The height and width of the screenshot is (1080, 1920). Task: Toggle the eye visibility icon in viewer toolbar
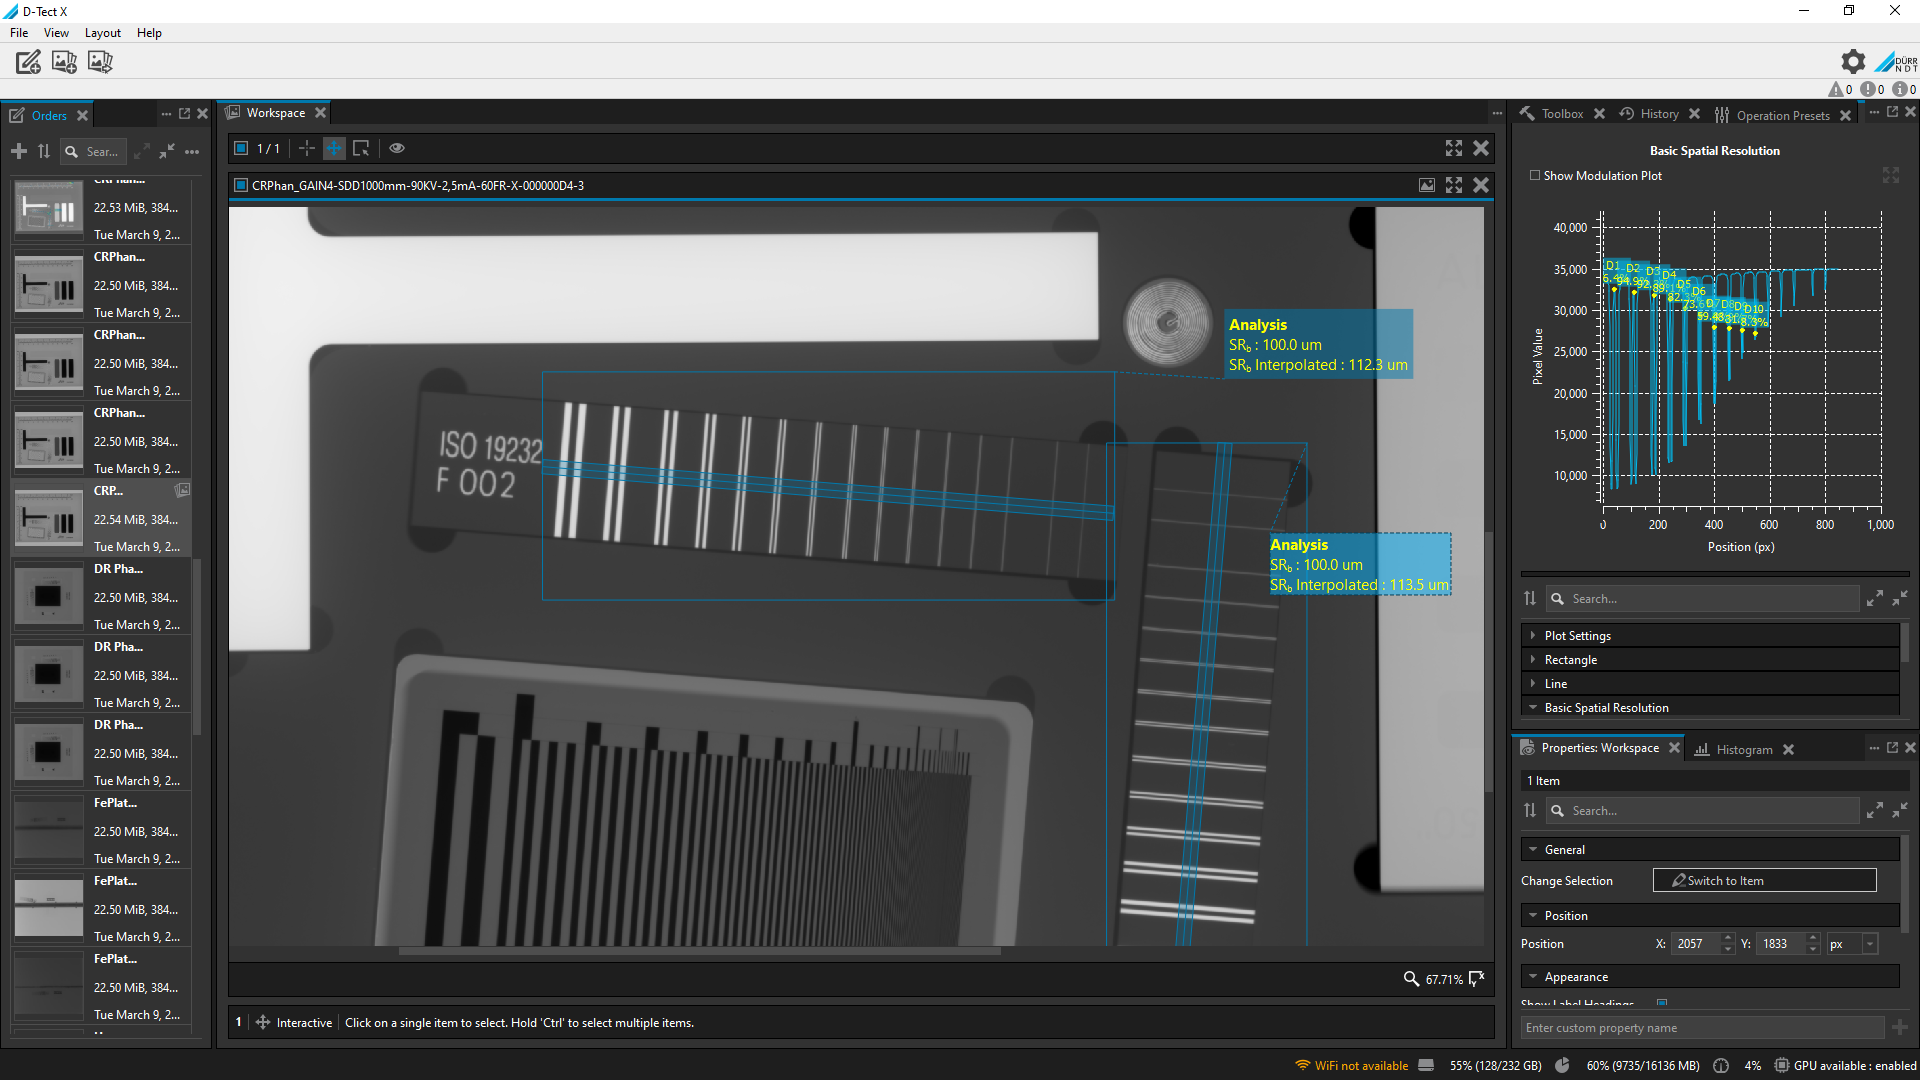point(397,148)
